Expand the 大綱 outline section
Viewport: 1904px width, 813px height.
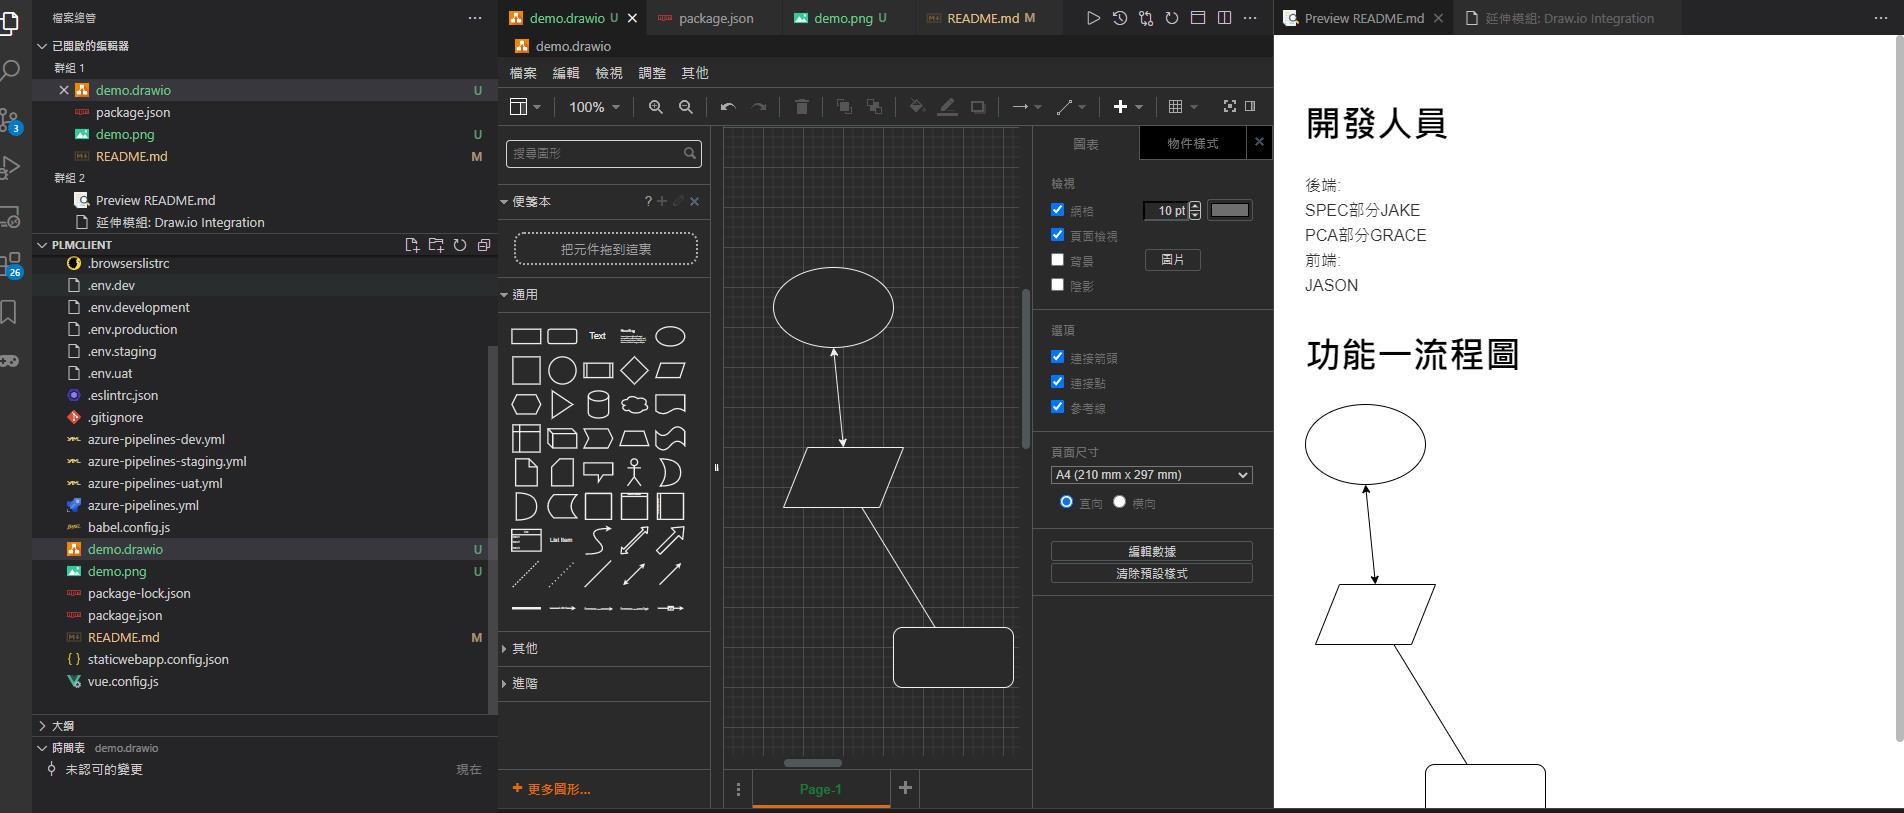click(x=62, y=726)
